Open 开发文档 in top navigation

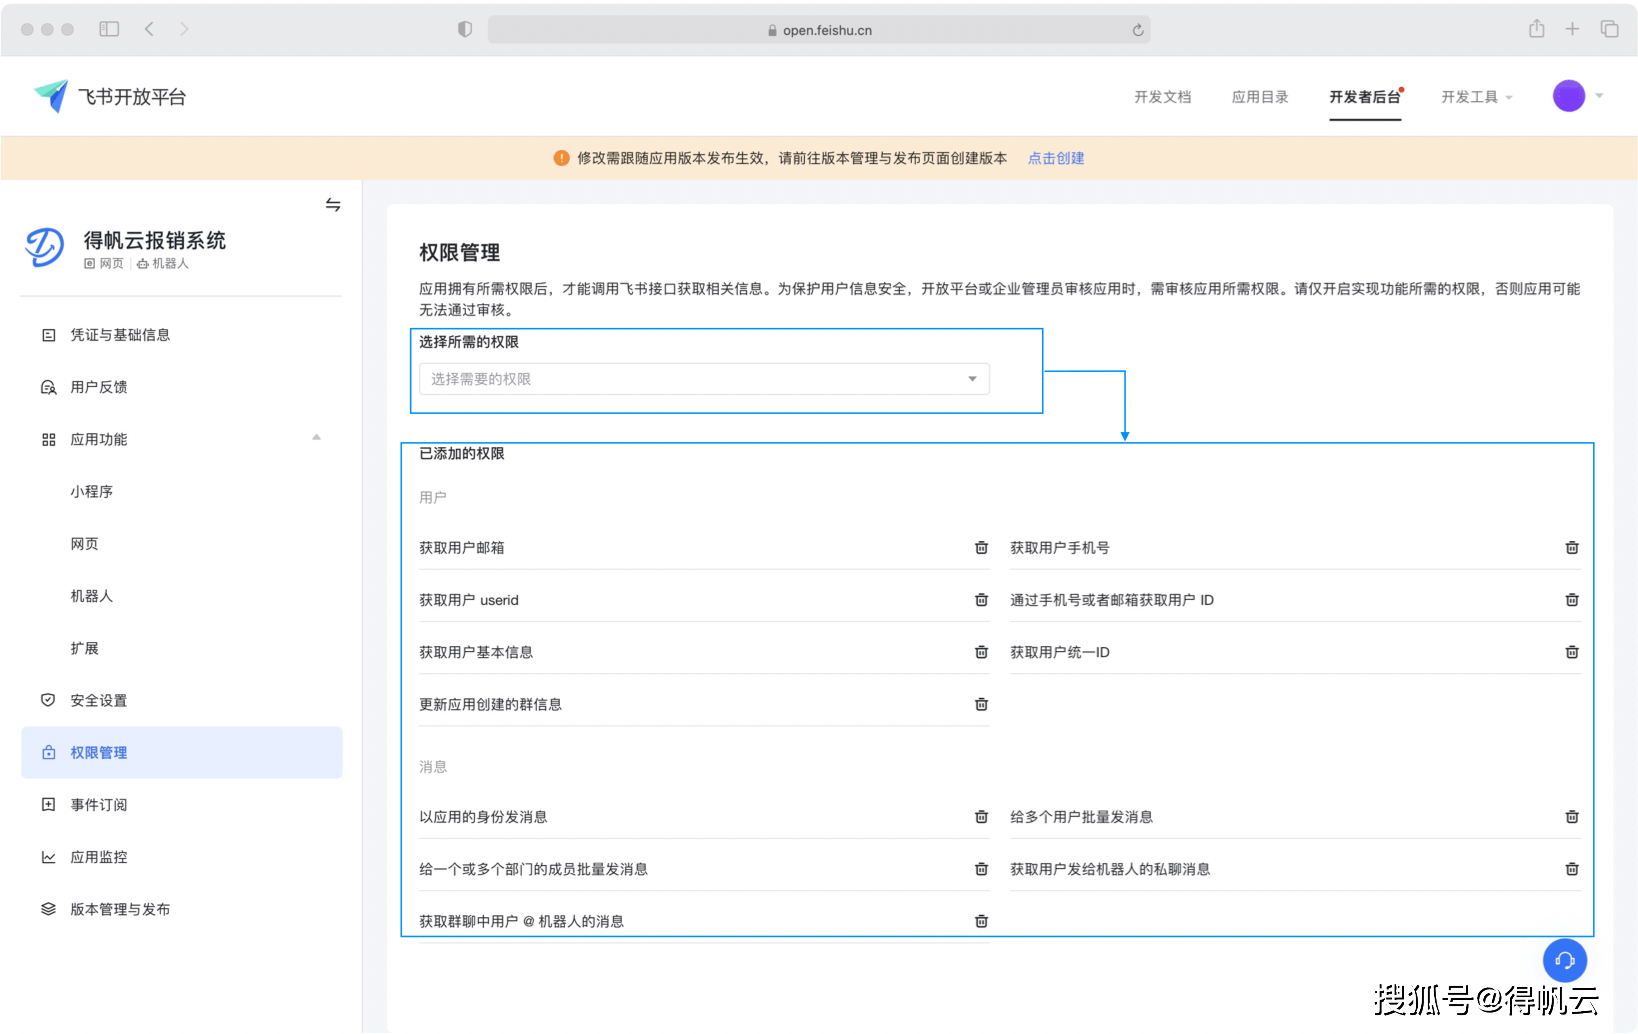pyautogui.click(x=1162, y=97)
